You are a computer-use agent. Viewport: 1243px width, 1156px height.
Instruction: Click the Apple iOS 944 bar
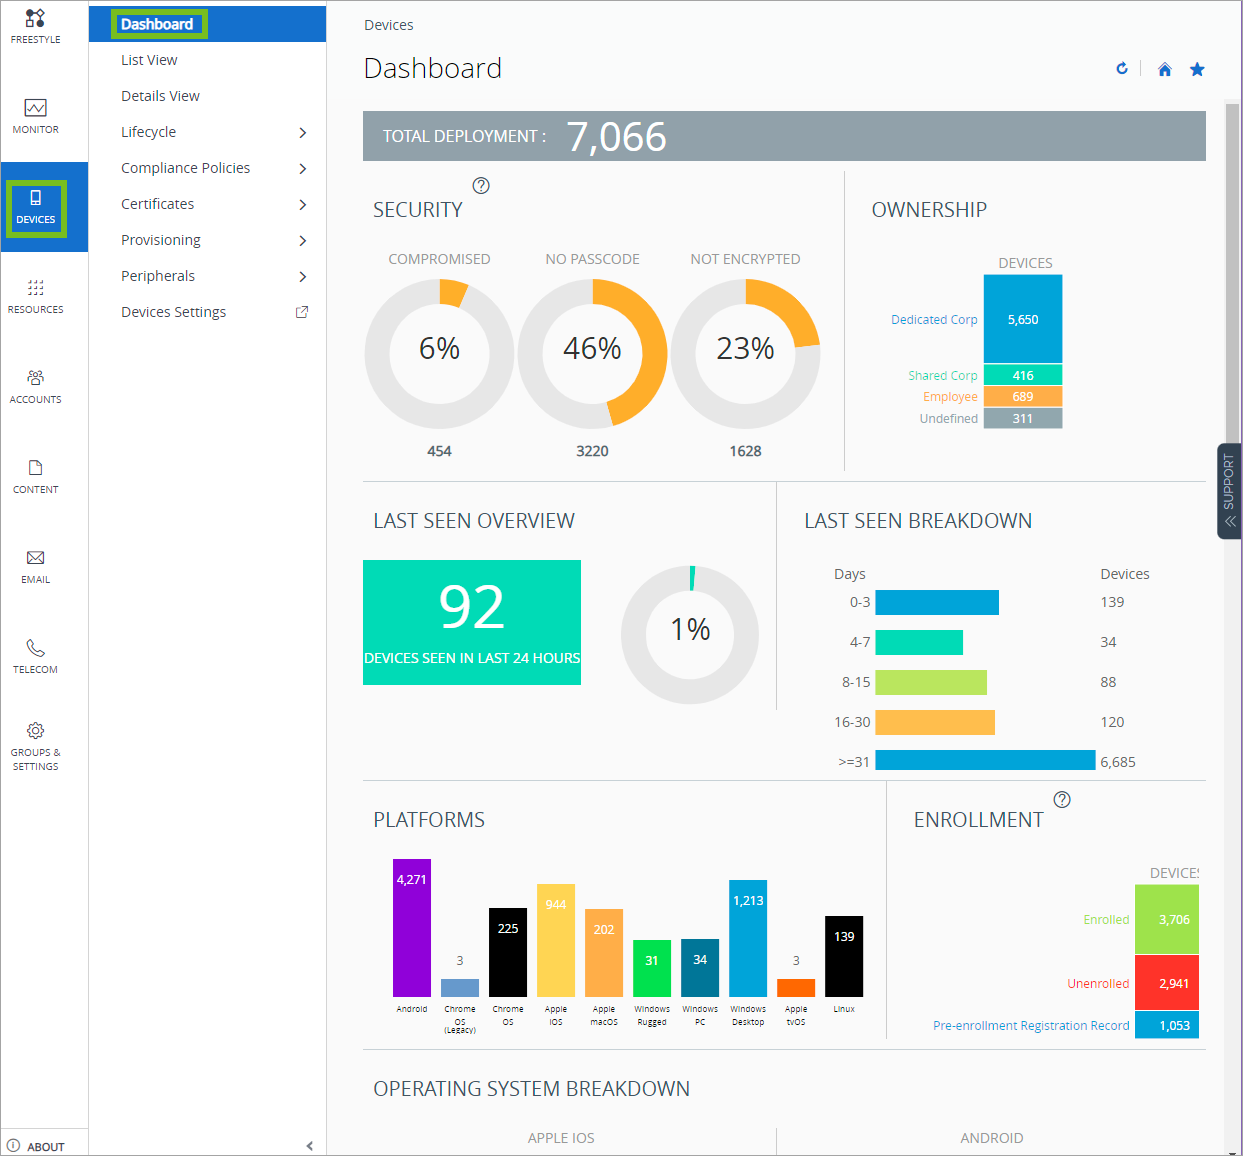[x=556, y=940]
